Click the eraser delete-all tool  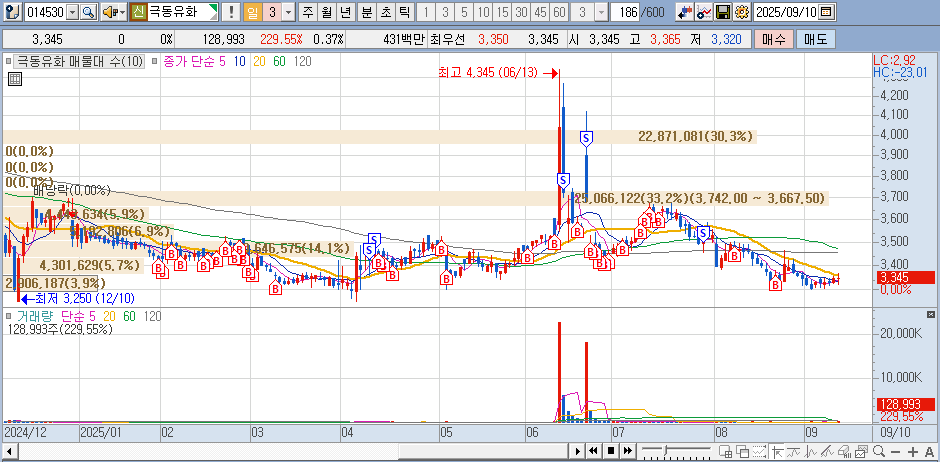[x=845, y=451]
